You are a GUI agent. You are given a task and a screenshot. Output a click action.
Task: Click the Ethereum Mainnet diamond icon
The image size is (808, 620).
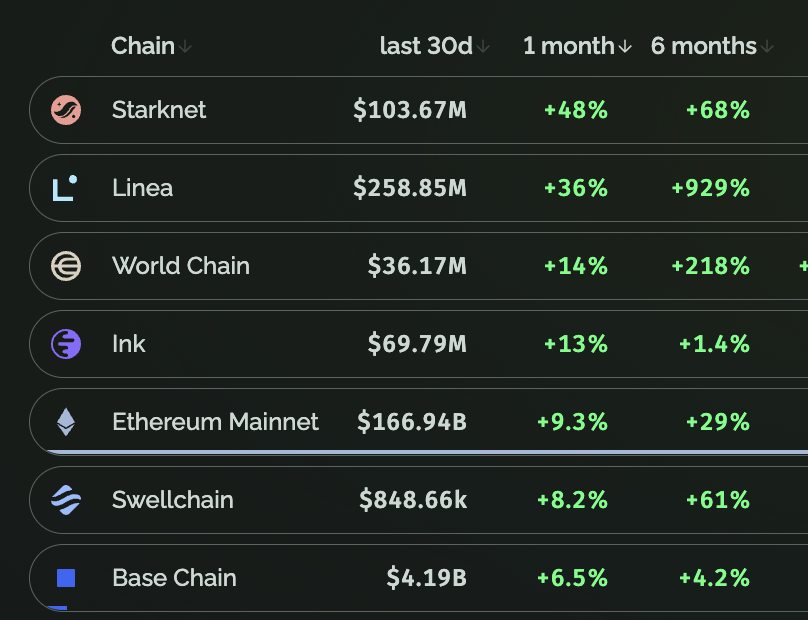[x=66, y=422]
